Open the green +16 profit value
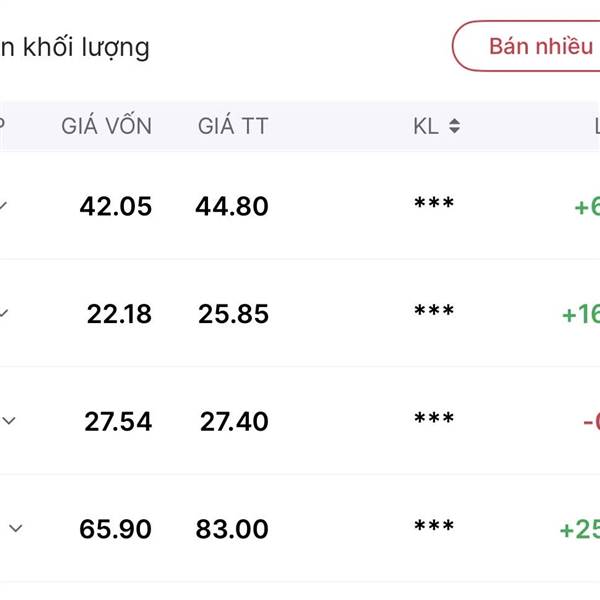 (x=581, y=314)
